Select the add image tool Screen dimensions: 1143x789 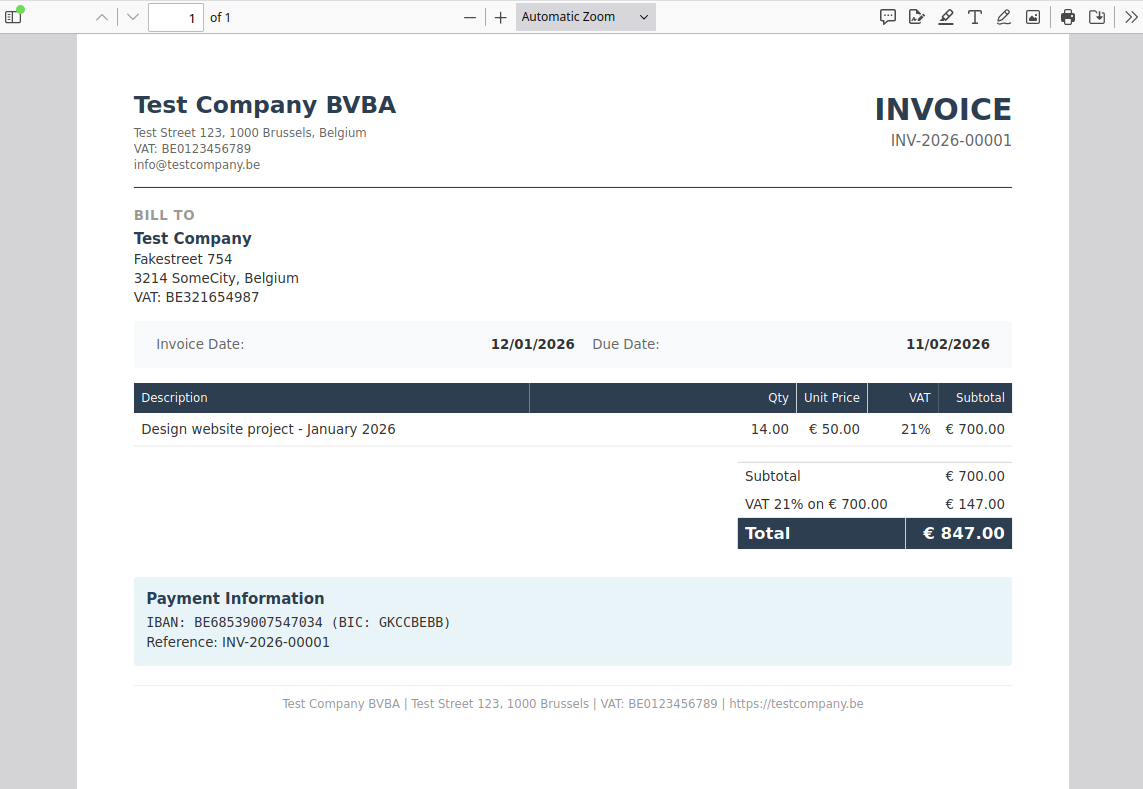click(1033, 17)
